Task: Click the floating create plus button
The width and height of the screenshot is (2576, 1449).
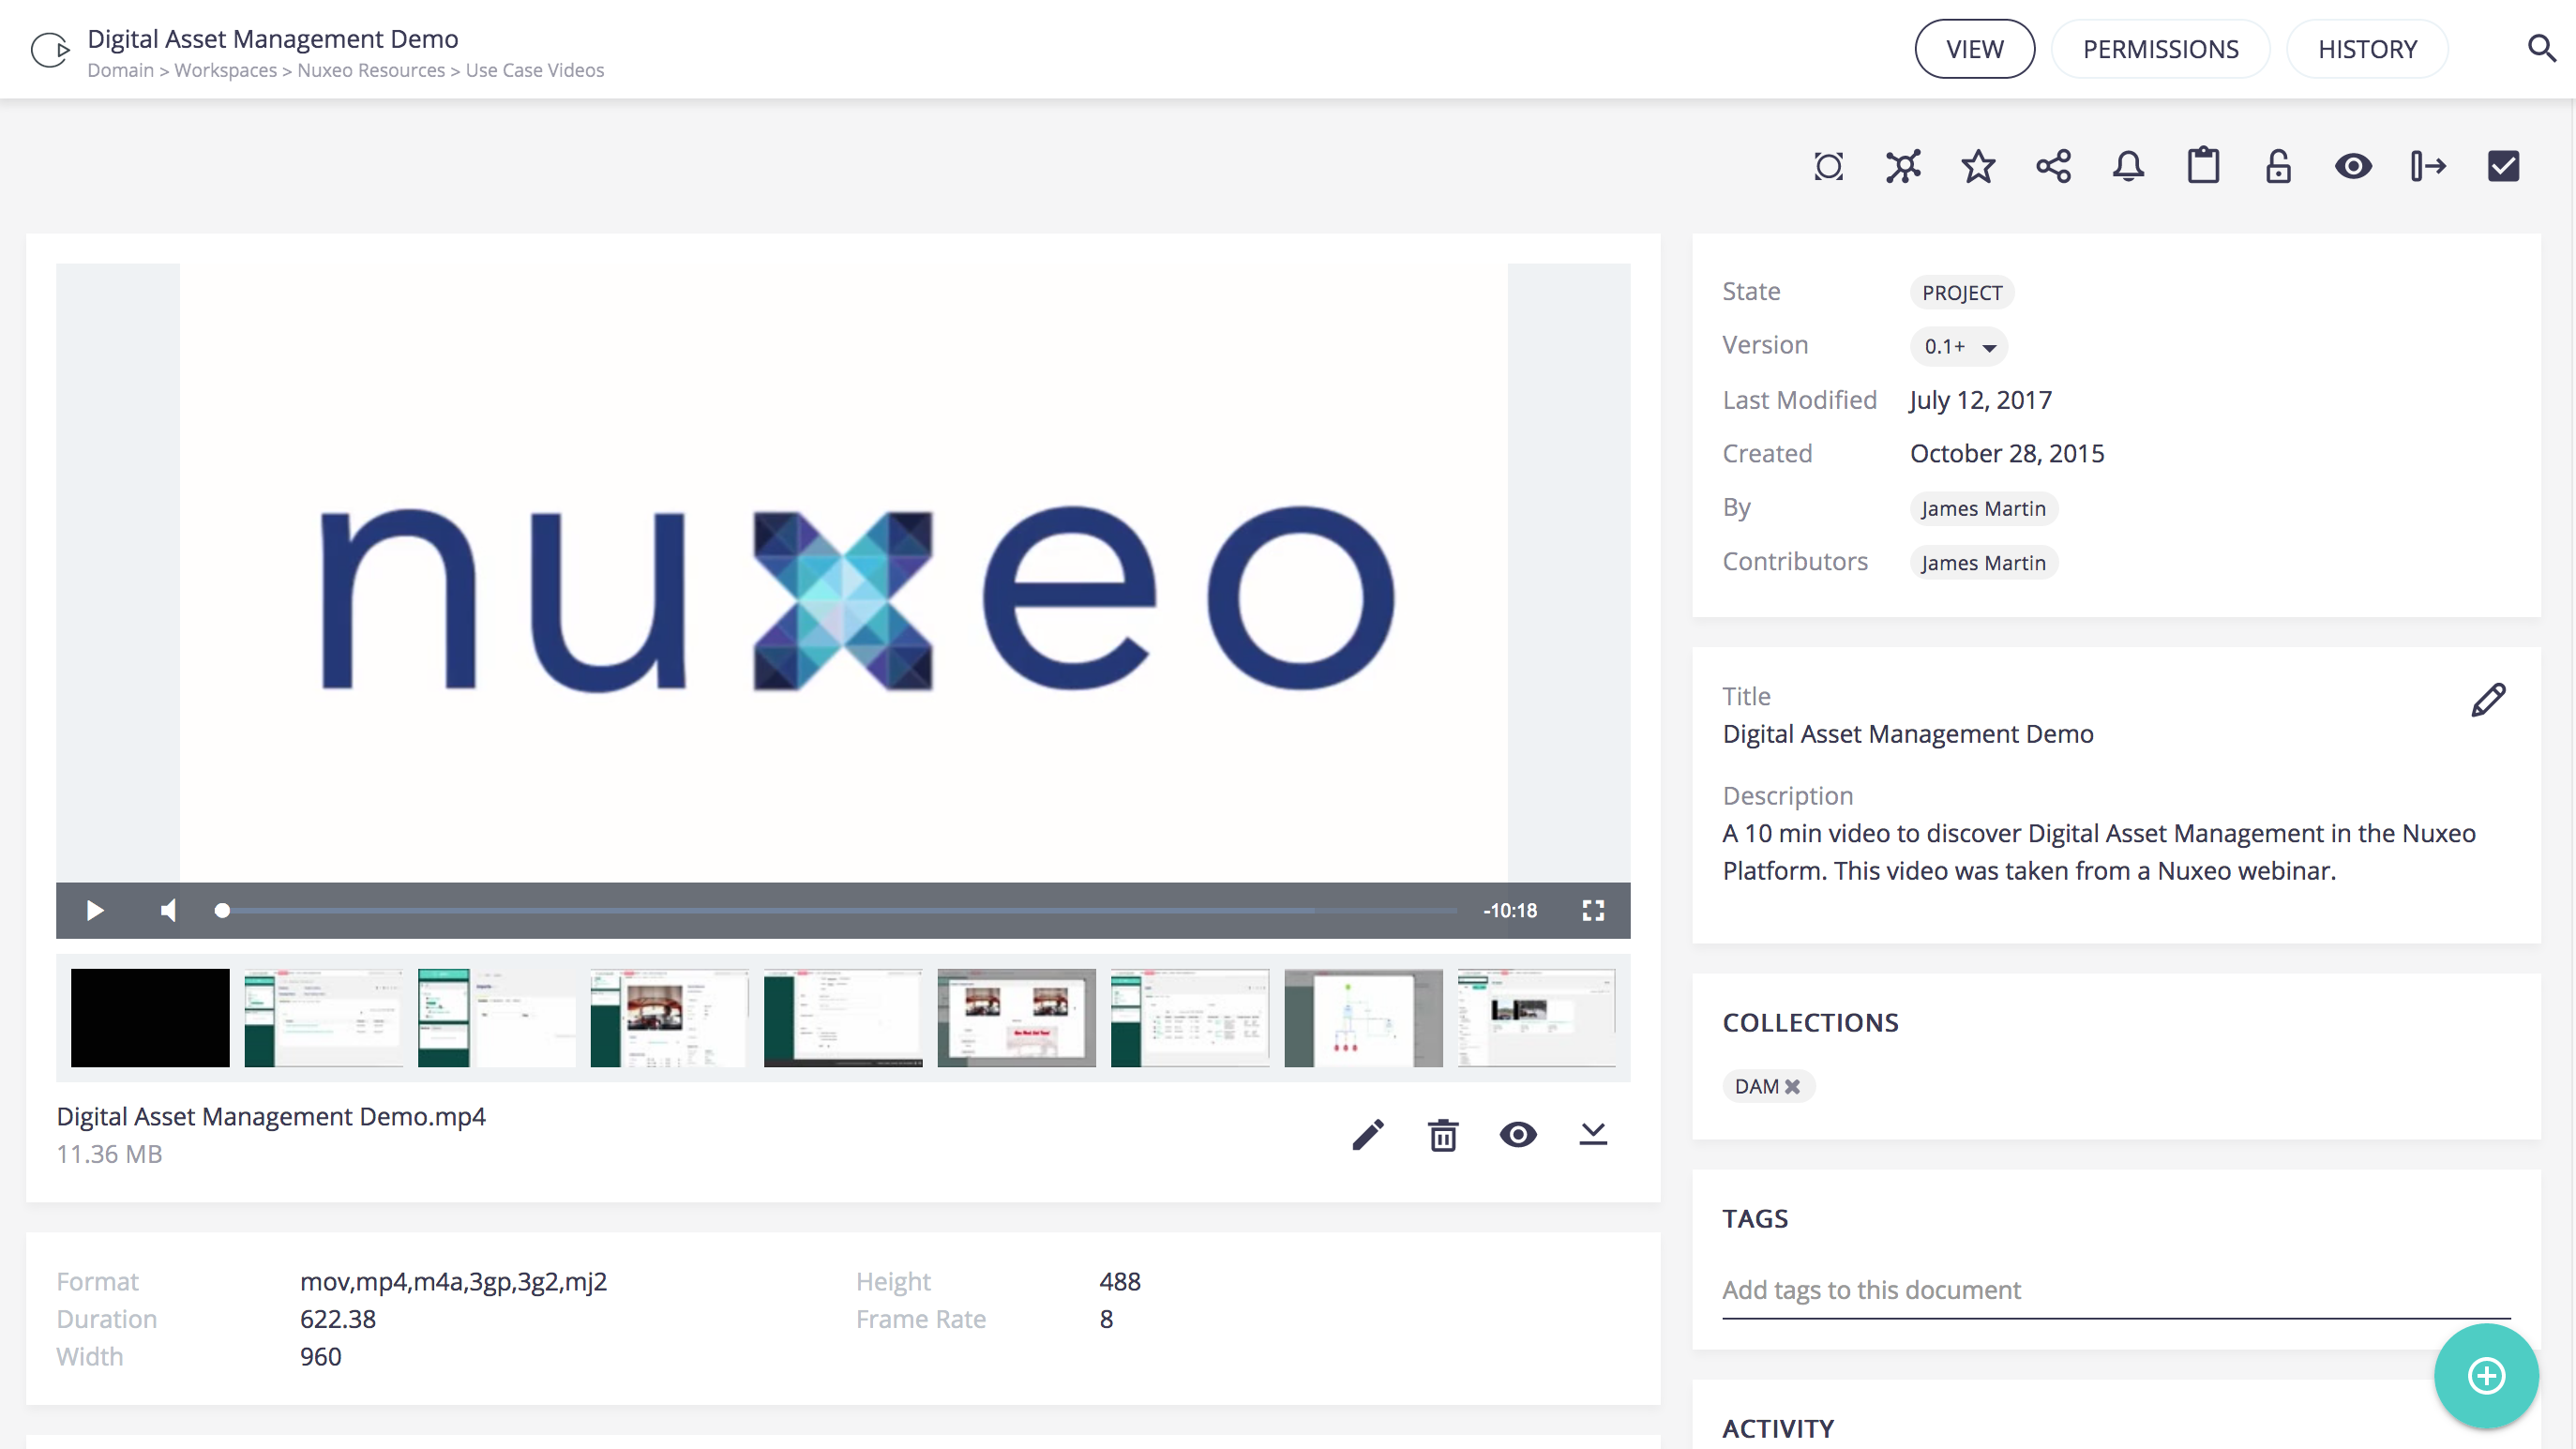Action: point(2486,1376)
